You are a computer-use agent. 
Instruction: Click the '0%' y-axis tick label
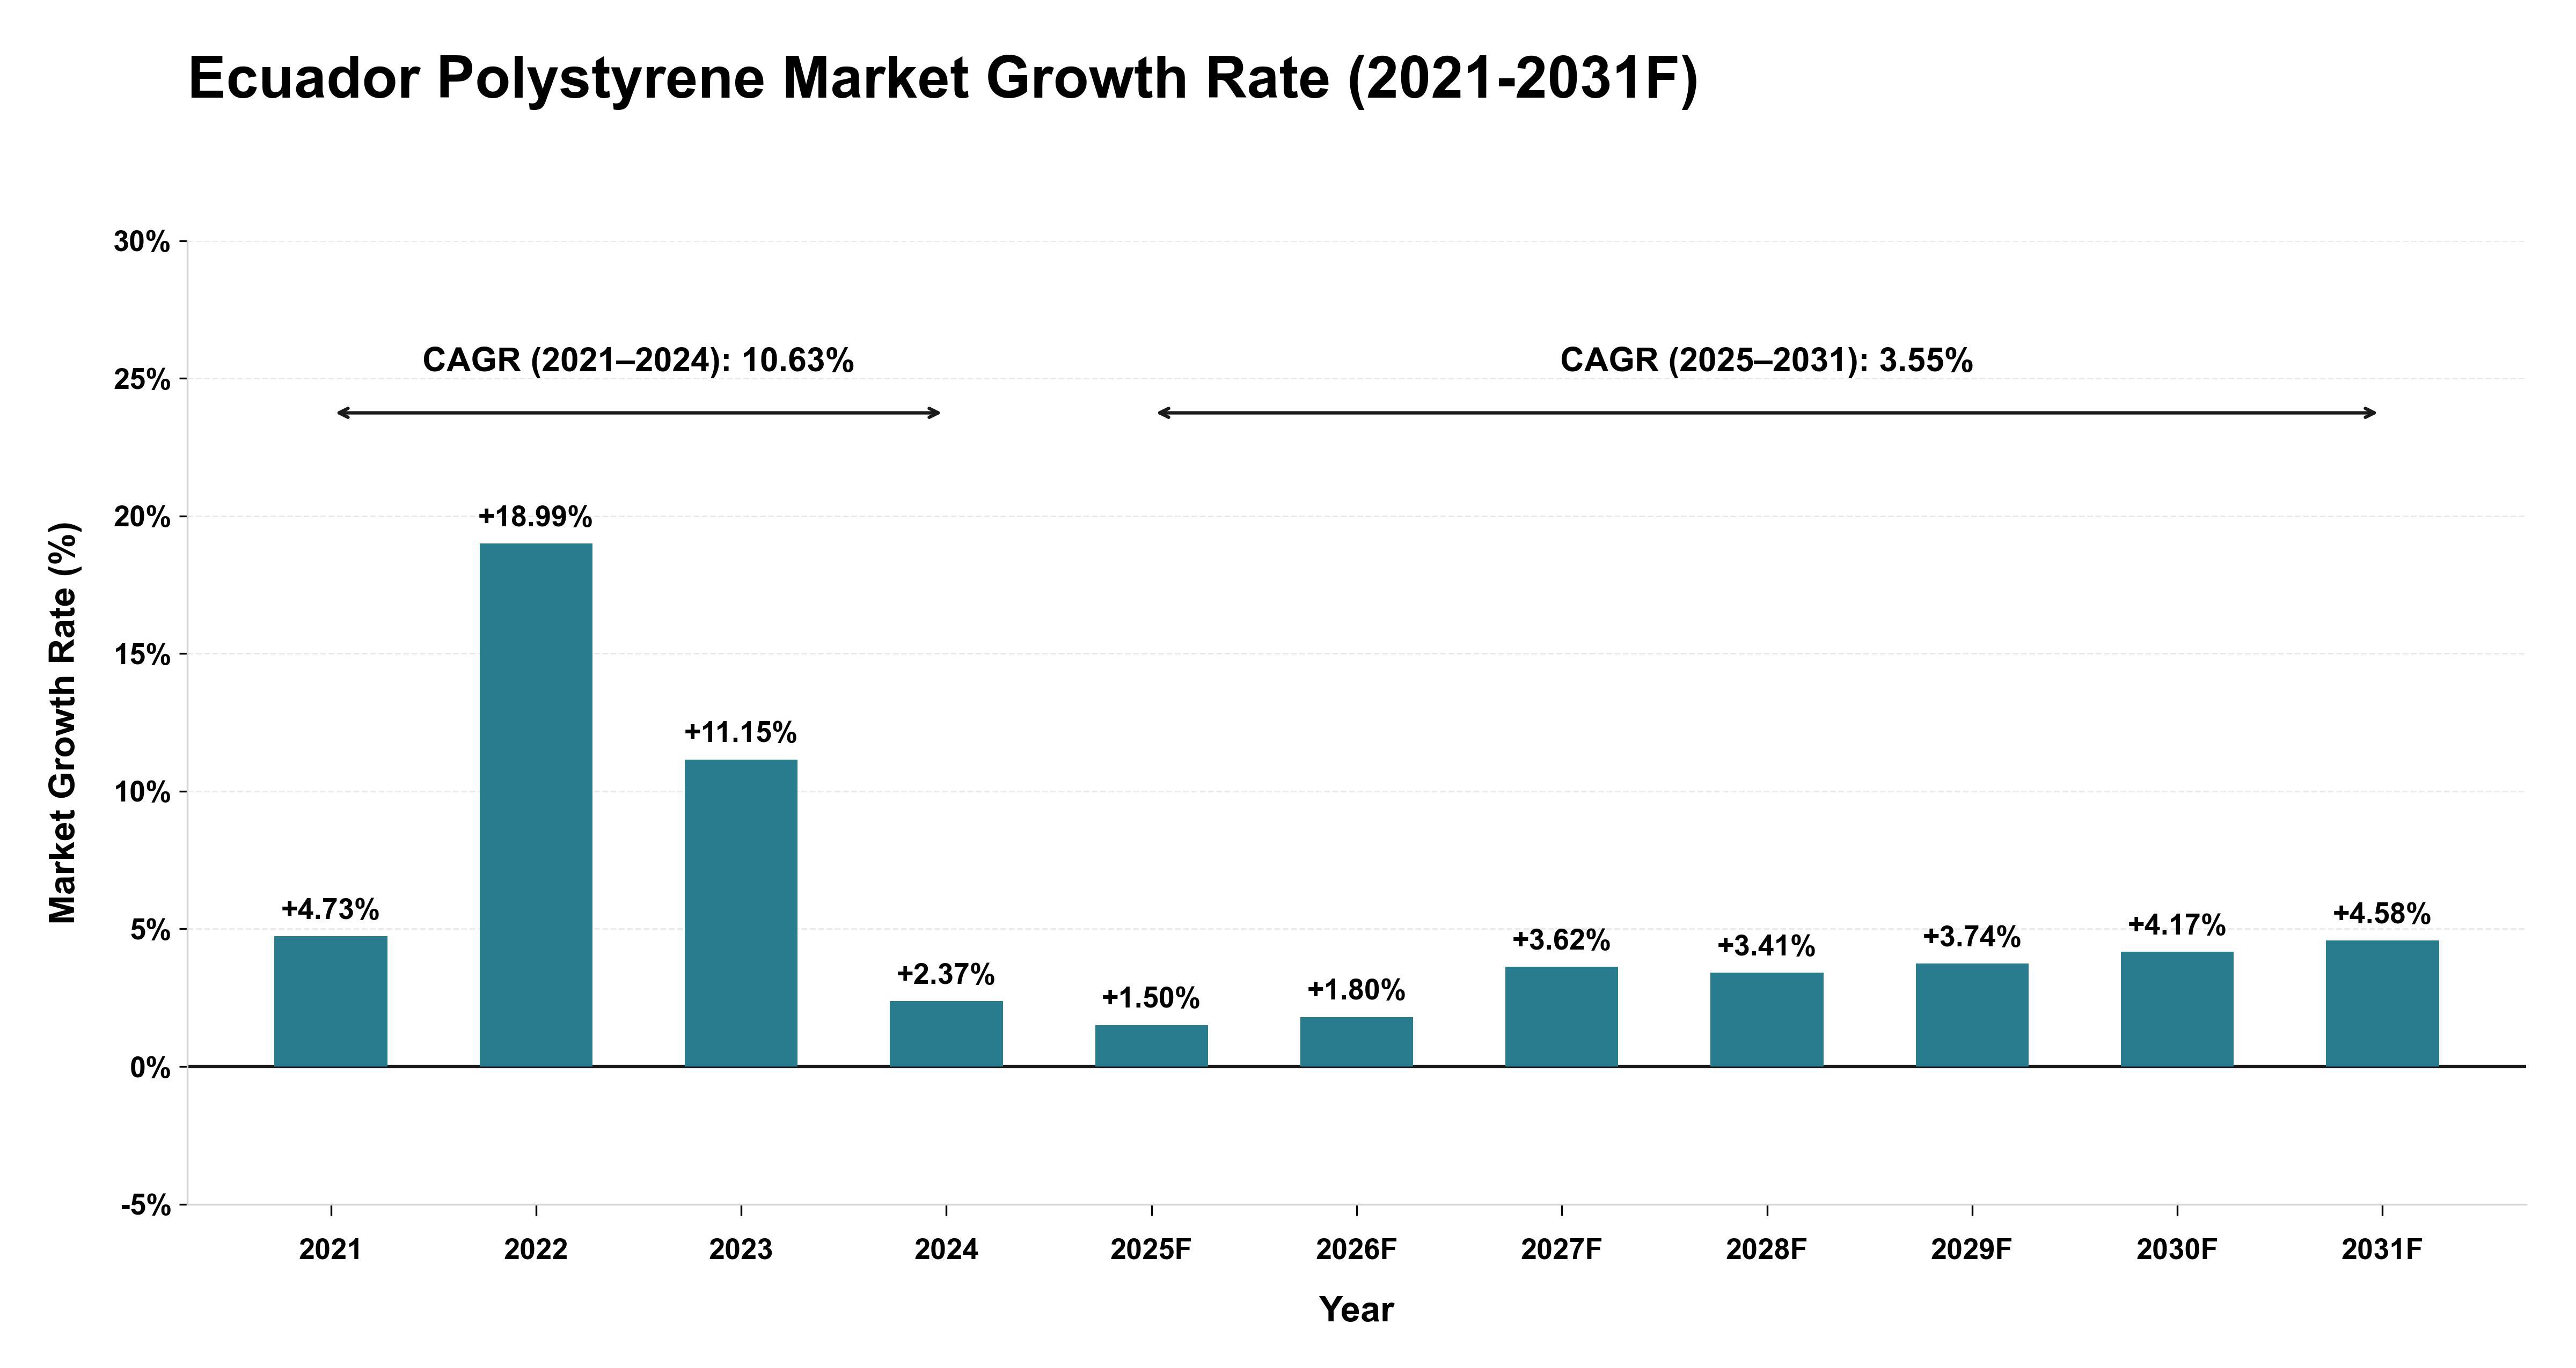[x=150, y=1068]
